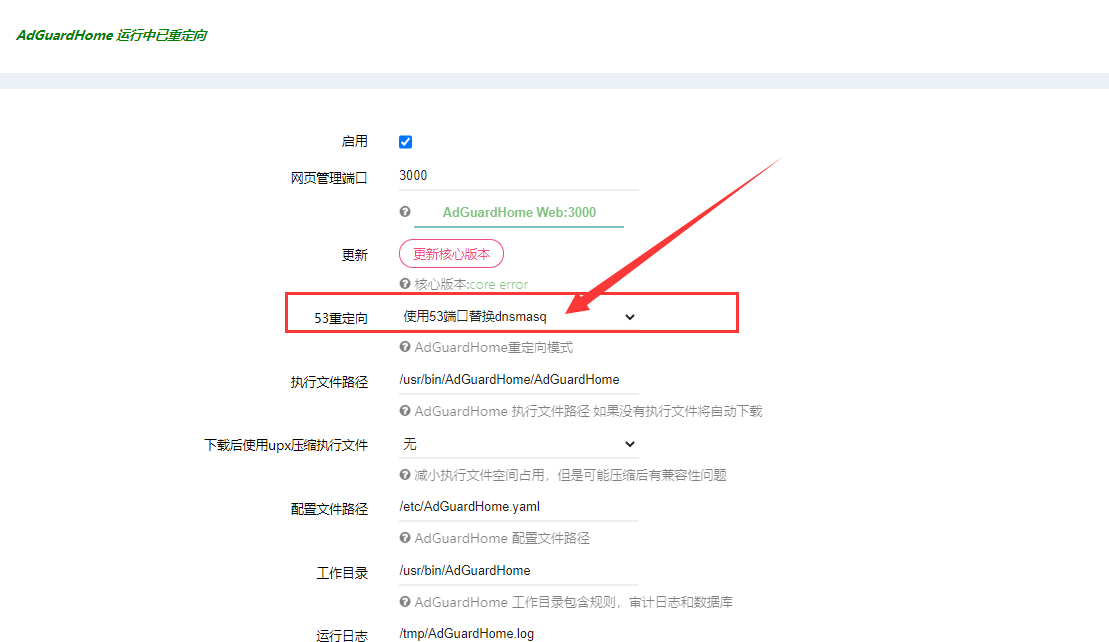
Task: Click the 执行文件路径 label
Action: click(329, 382)
